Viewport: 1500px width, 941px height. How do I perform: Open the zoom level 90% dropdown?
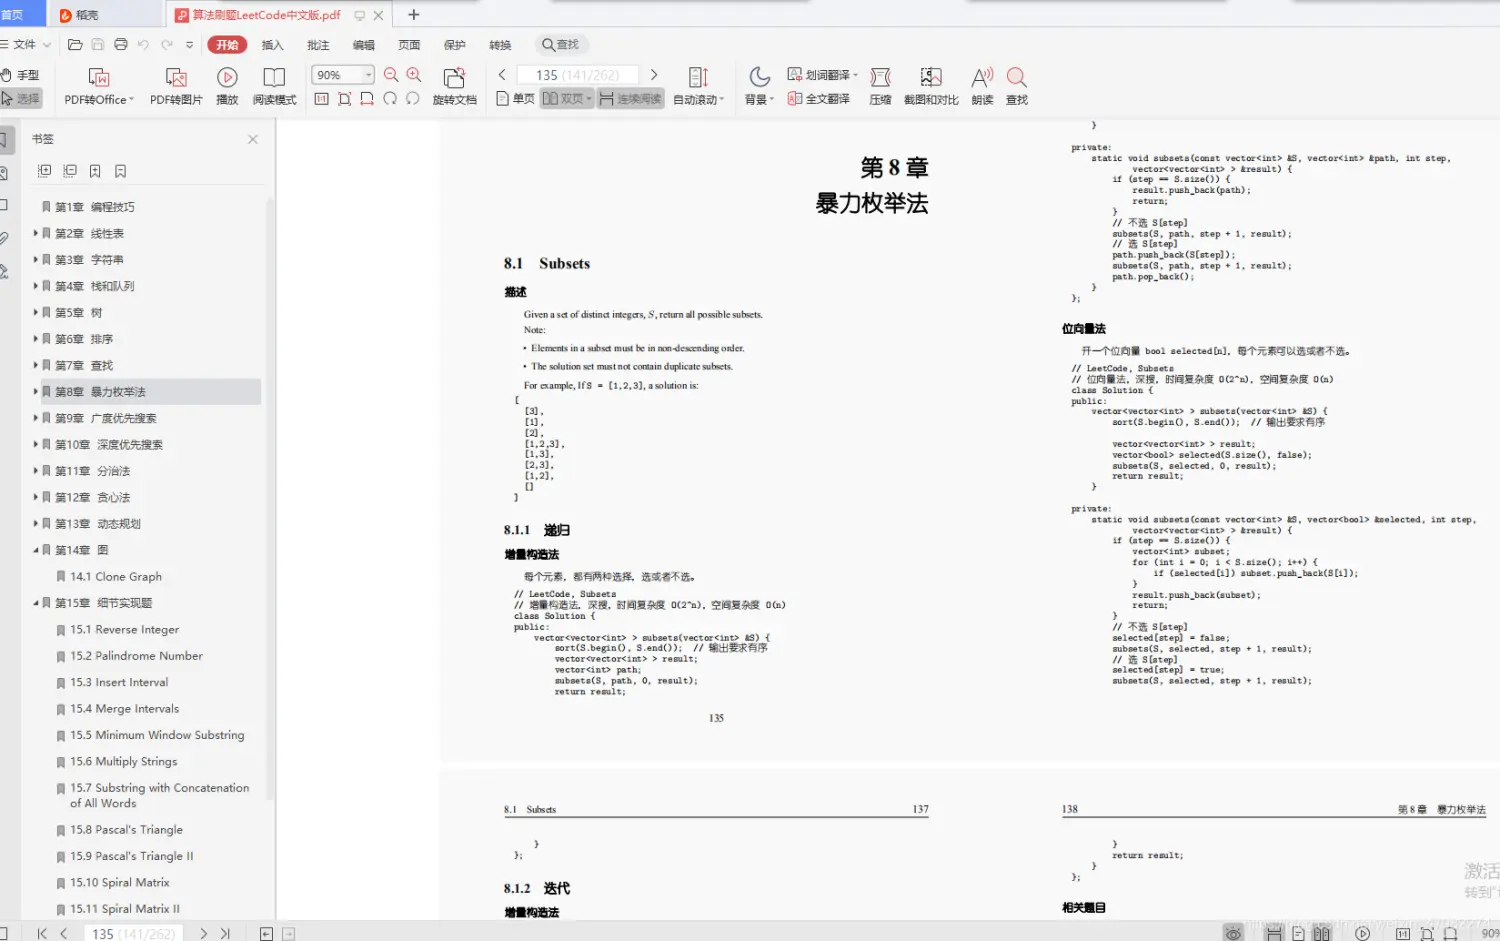pos(368,75)
